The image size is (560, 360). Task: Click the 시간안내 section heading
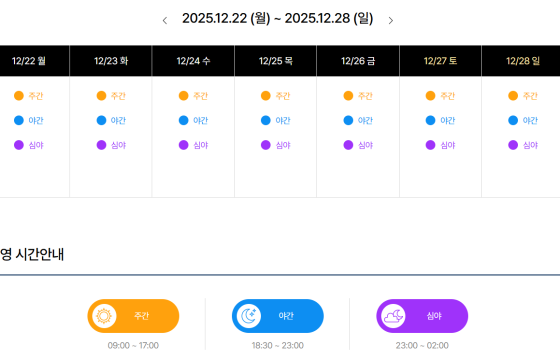point(32,254)
